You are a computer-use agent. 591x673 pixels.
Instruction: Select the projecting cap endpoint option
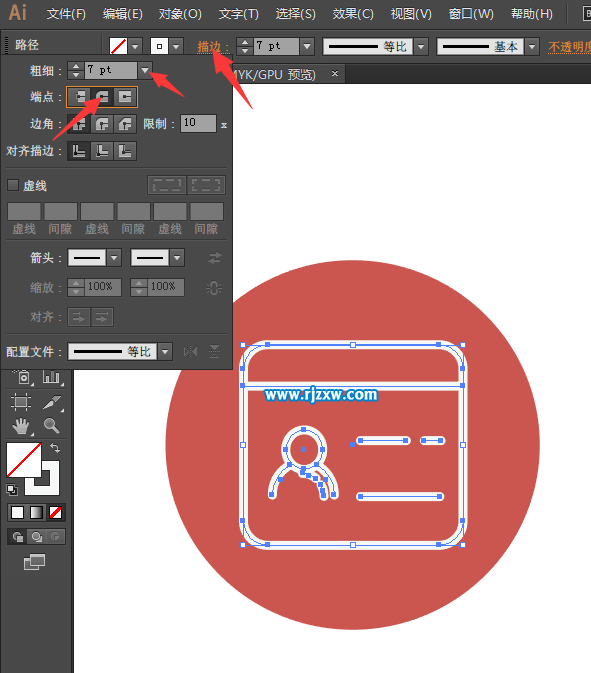(125, 97)
